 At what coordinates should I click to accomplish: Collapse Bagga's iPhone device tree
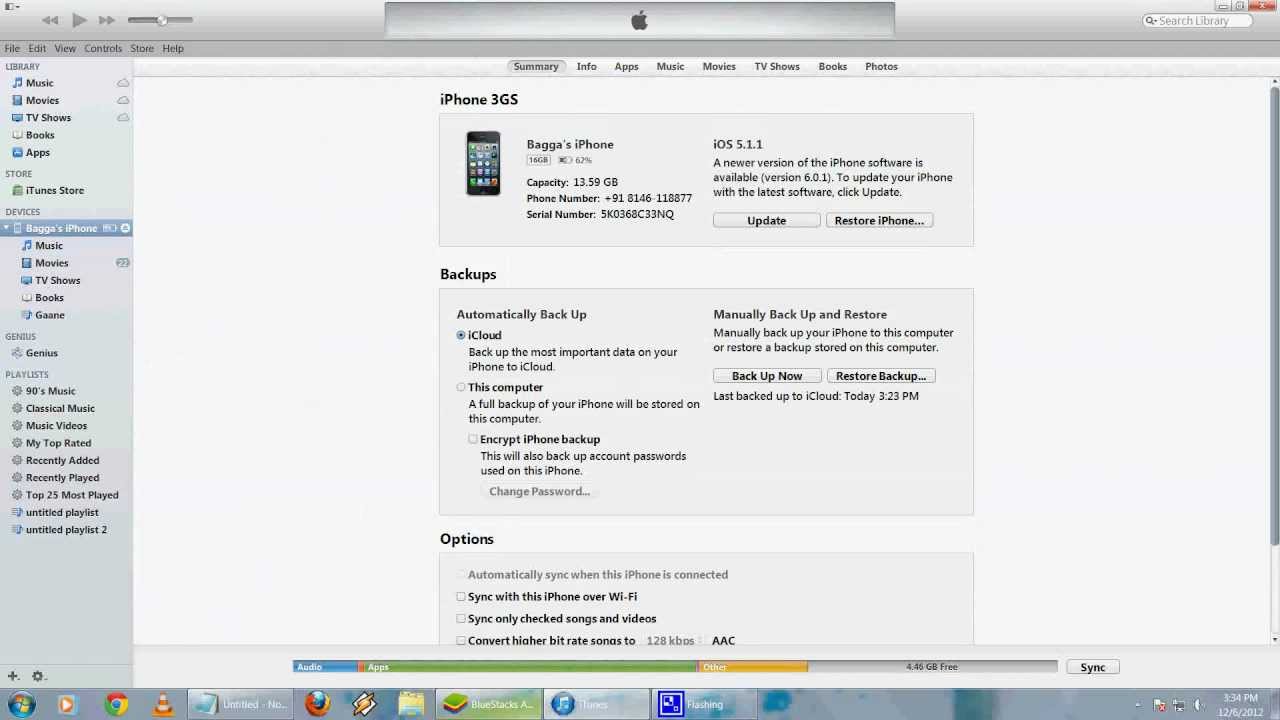[x=6, y=228]
